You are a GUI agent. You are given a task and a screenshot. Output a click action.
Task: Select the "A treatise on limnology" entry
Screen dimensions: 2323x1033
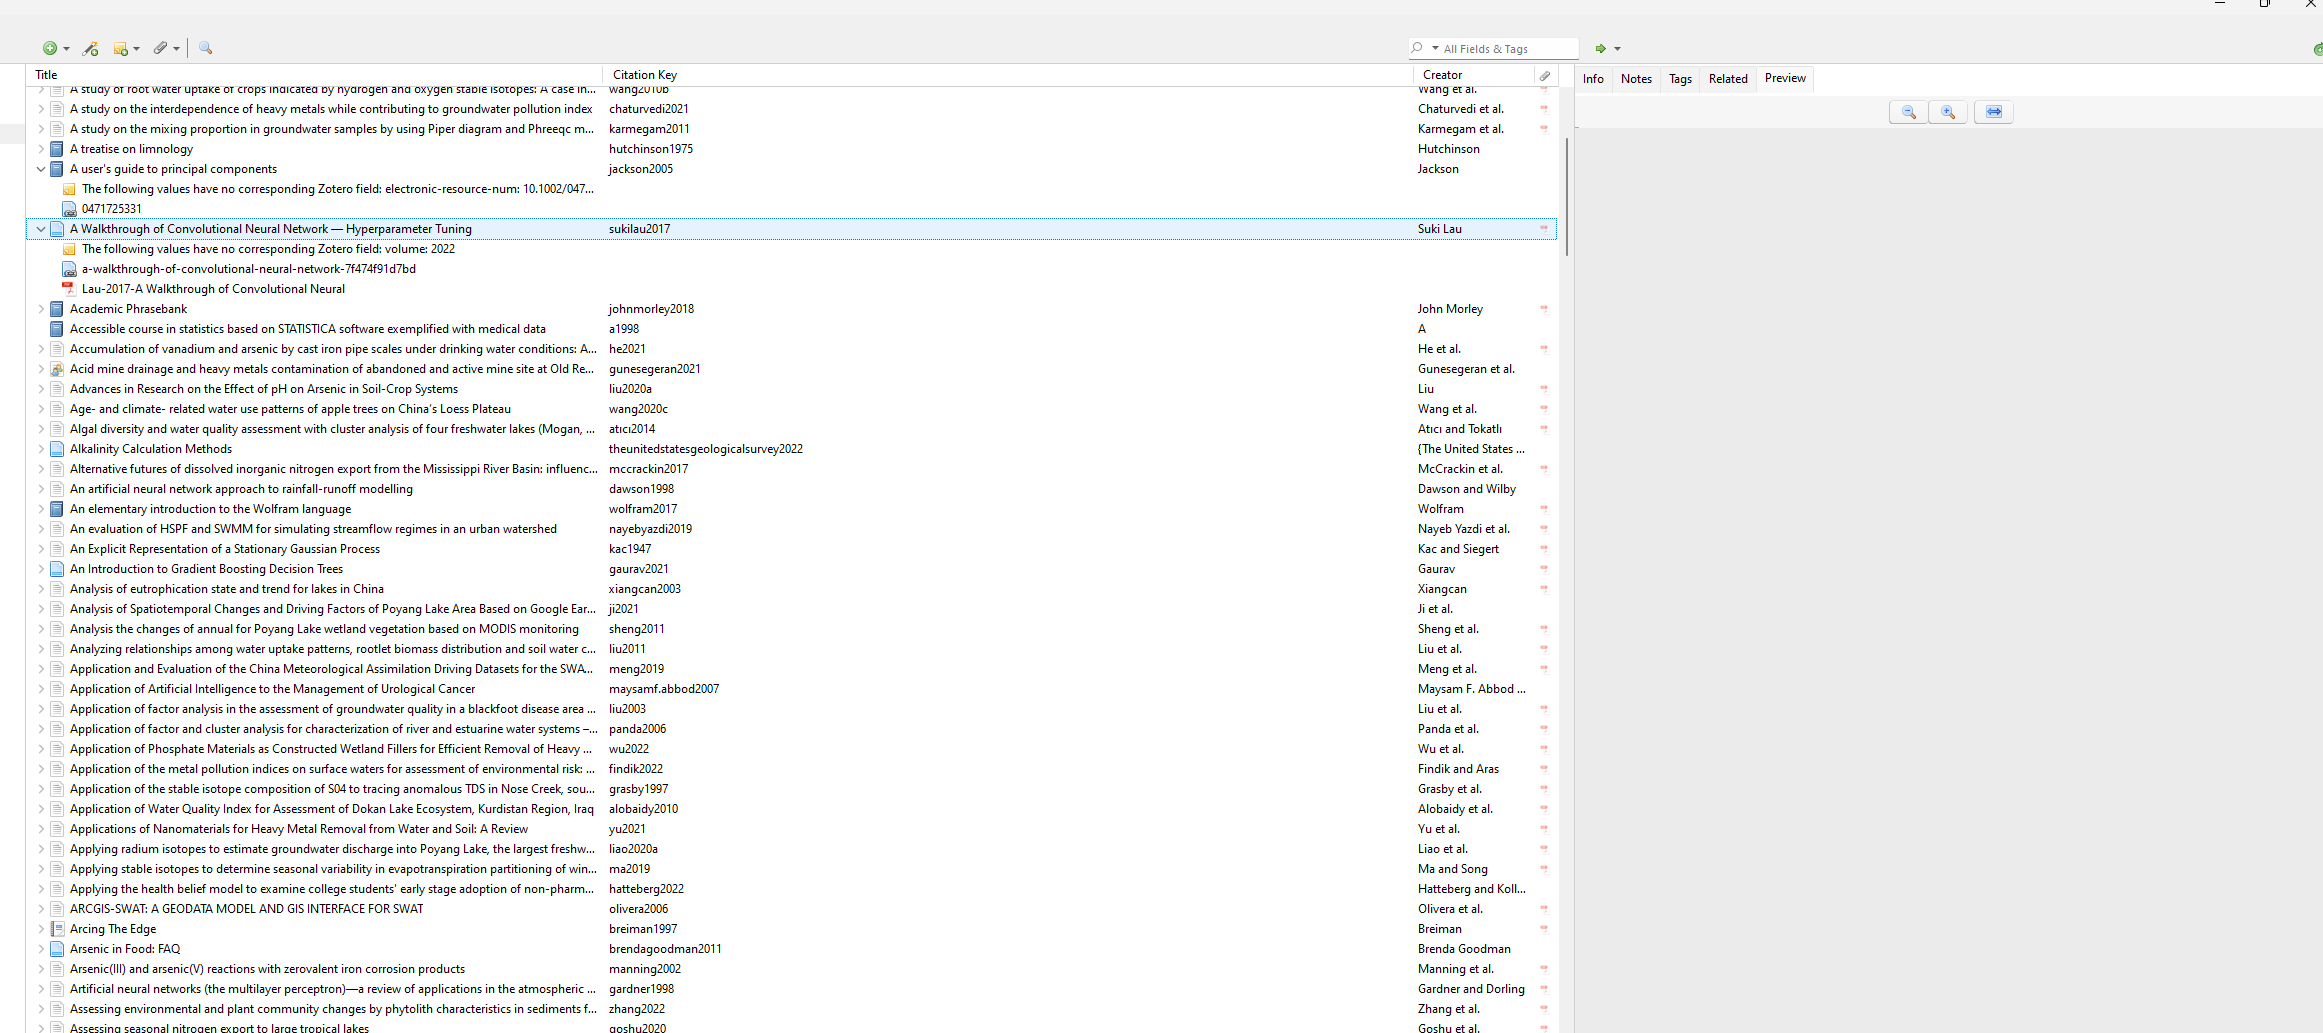coord(131,149)
